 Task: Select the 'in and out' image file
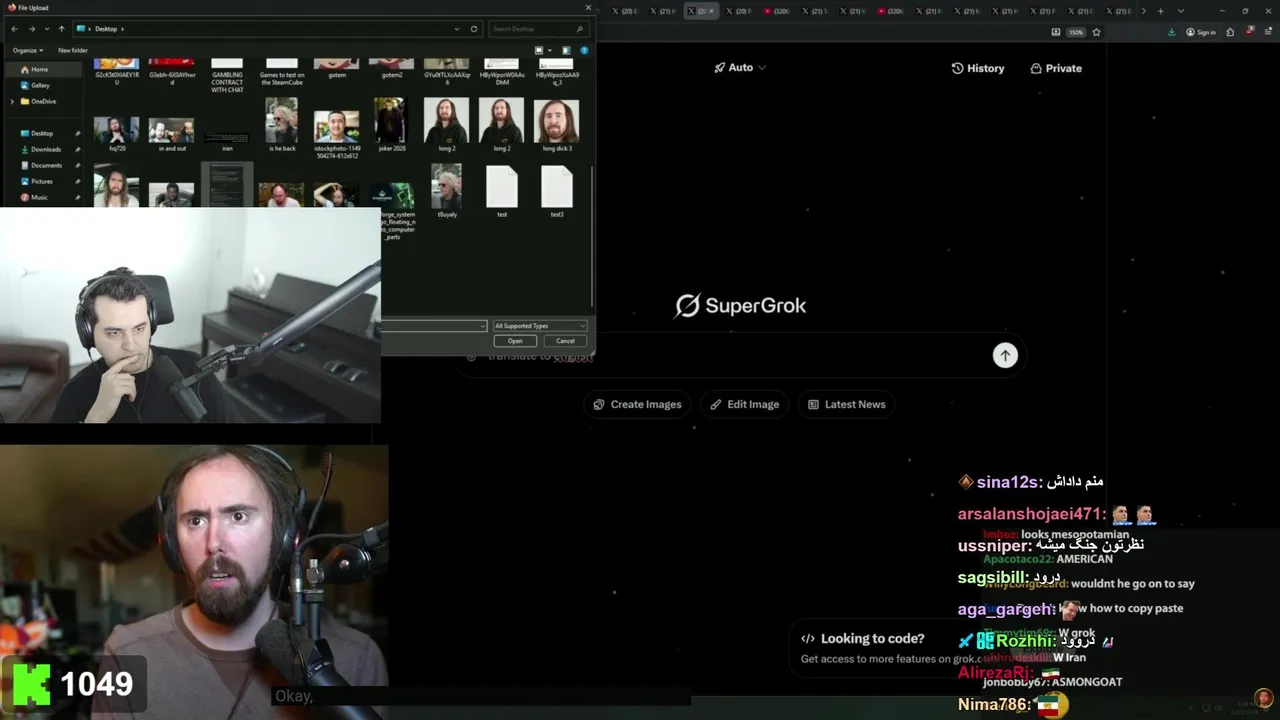172,133
